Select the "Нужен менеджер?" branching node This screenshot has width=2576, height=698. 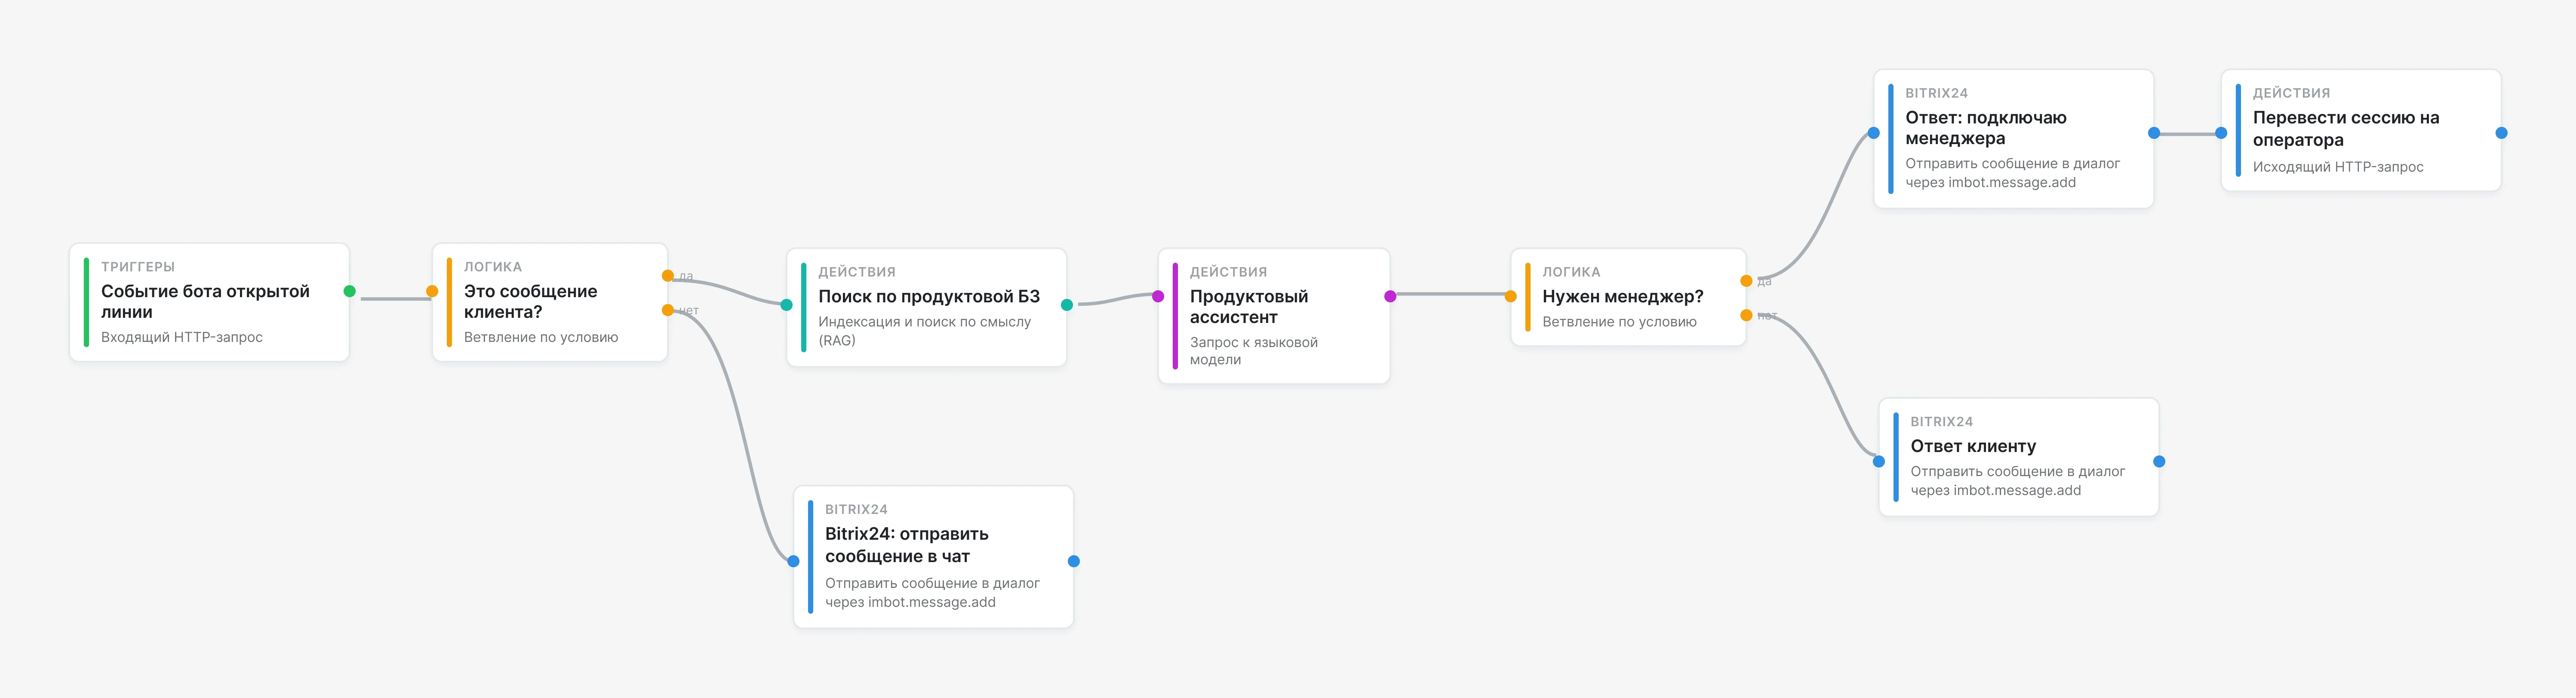[1628, 297]
